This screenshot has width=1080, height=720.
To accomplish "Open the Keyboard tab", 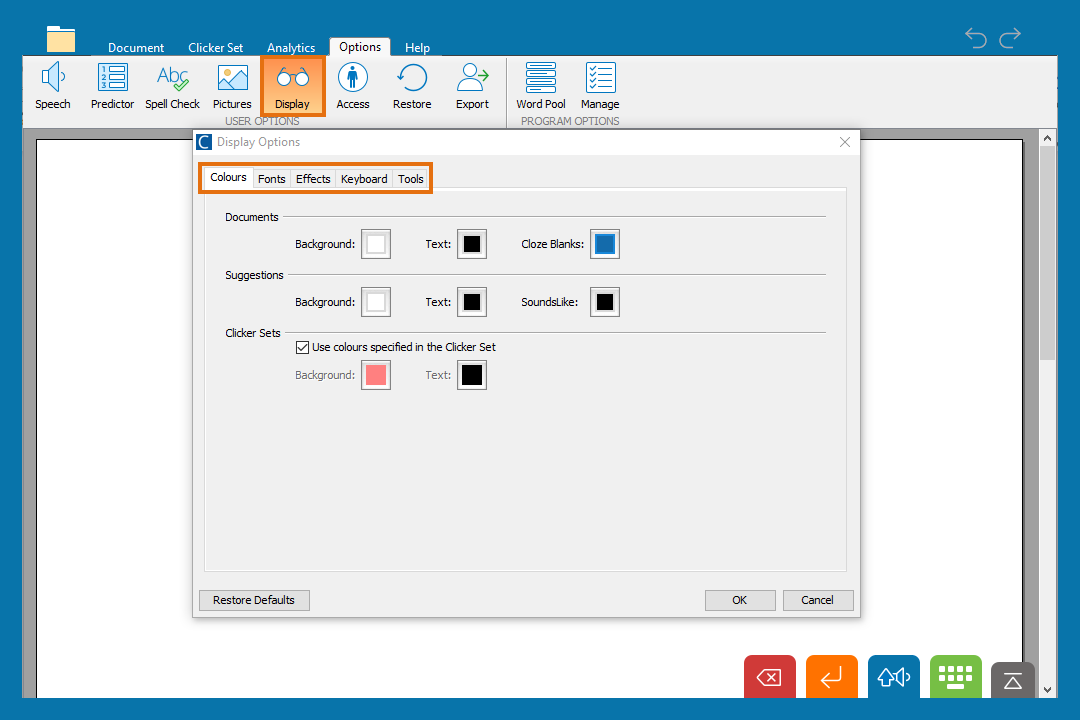I will point(364,179).
